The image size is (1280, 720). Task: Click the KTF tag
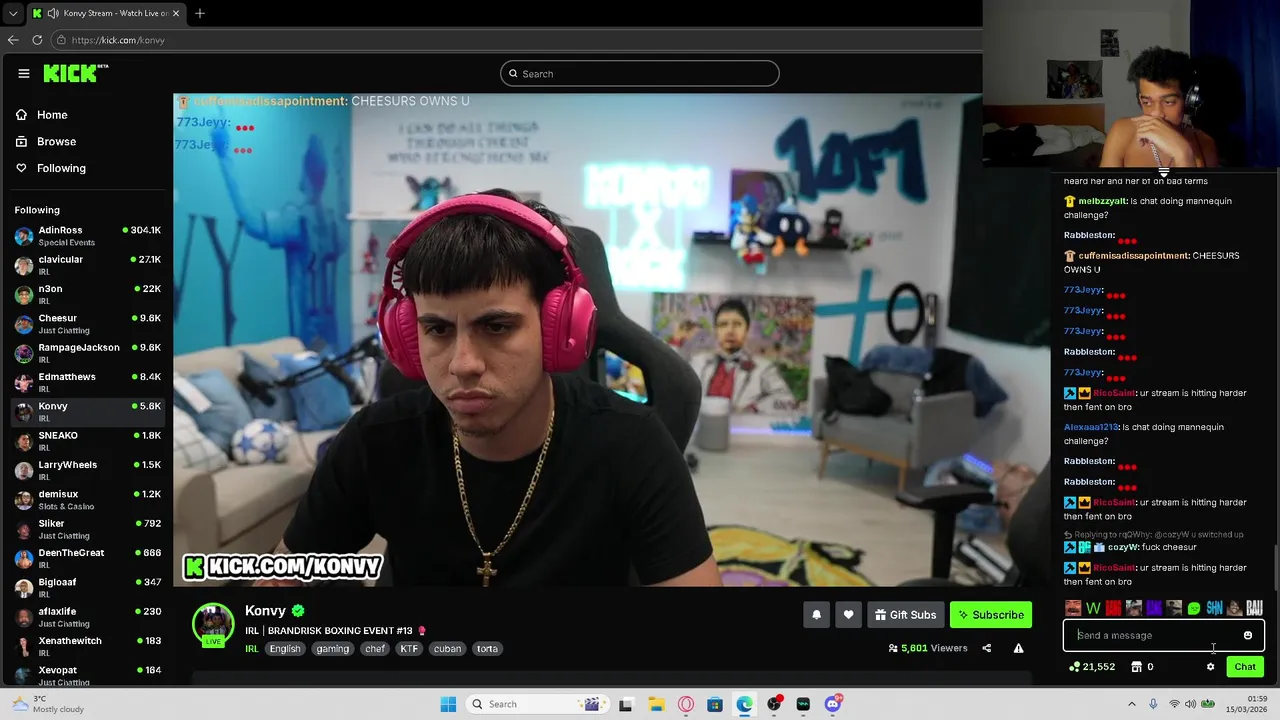click(409, 649)
